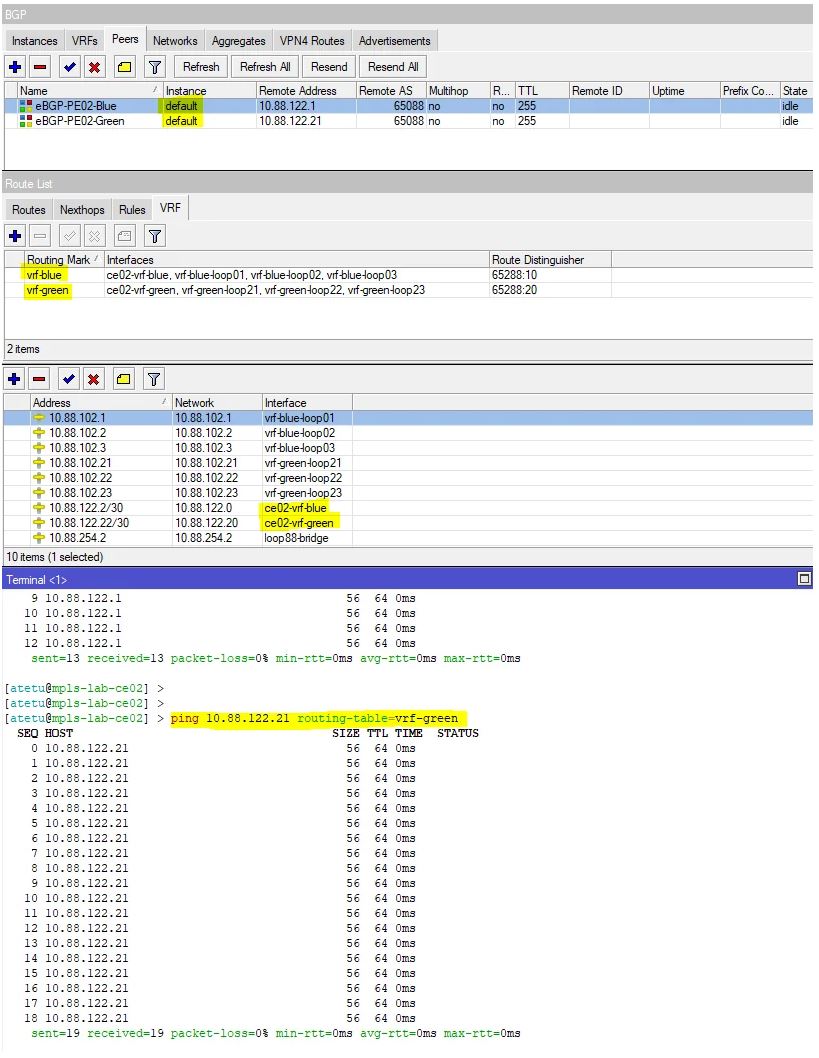Sort peers by Name column header
The image size is (819, 1058).
click(x=89, y=90)
